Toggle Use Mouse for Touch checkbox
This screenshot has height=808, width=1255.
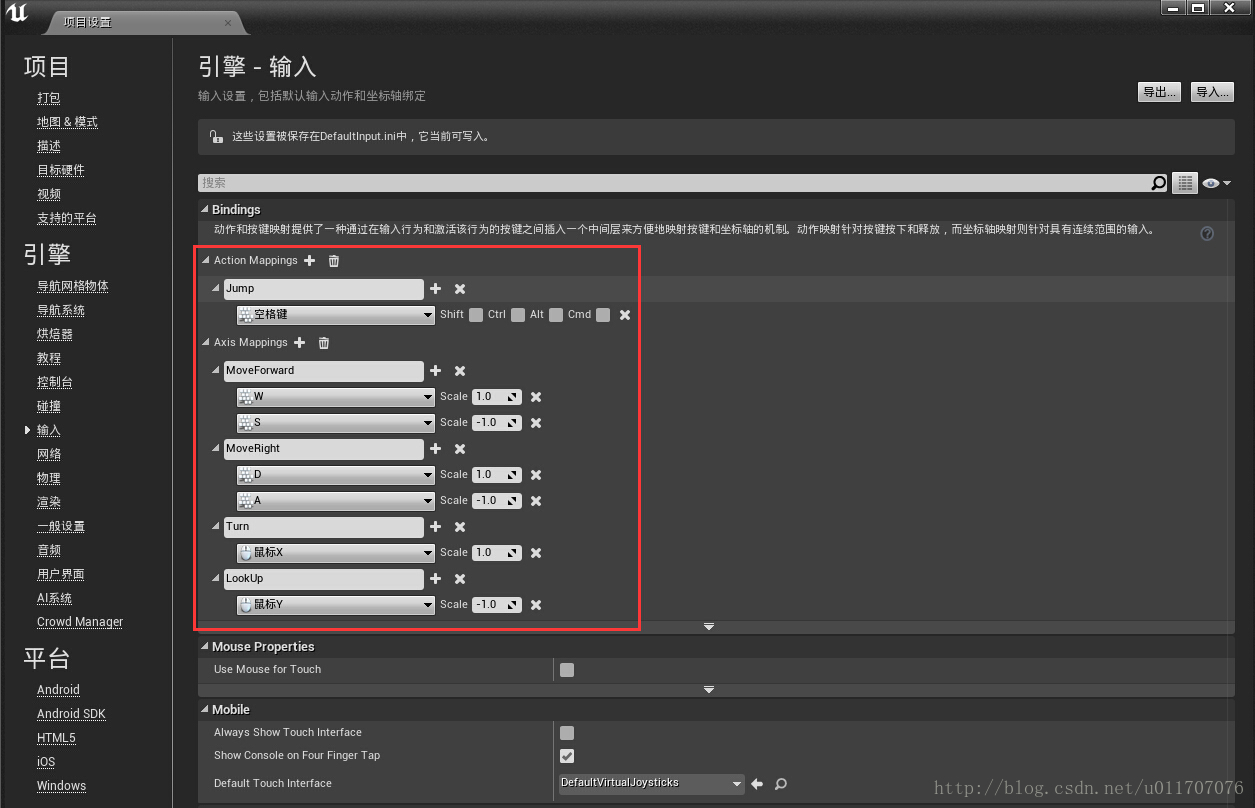(x=567, y=670)
